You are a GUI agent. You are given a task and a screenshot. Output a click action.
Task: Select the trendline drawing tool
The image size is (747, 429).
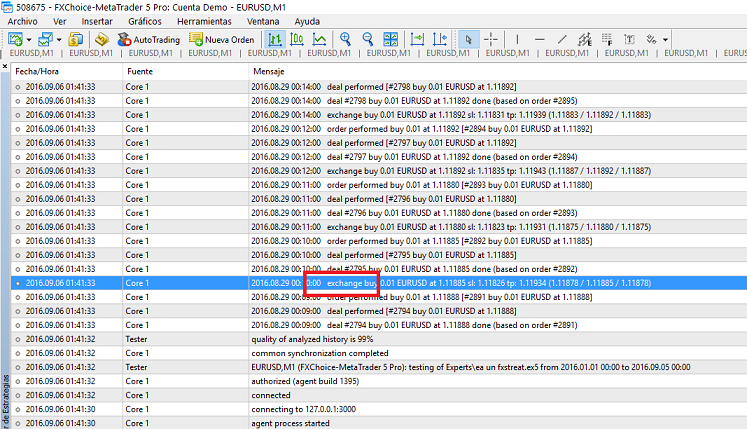click(563, 39)
